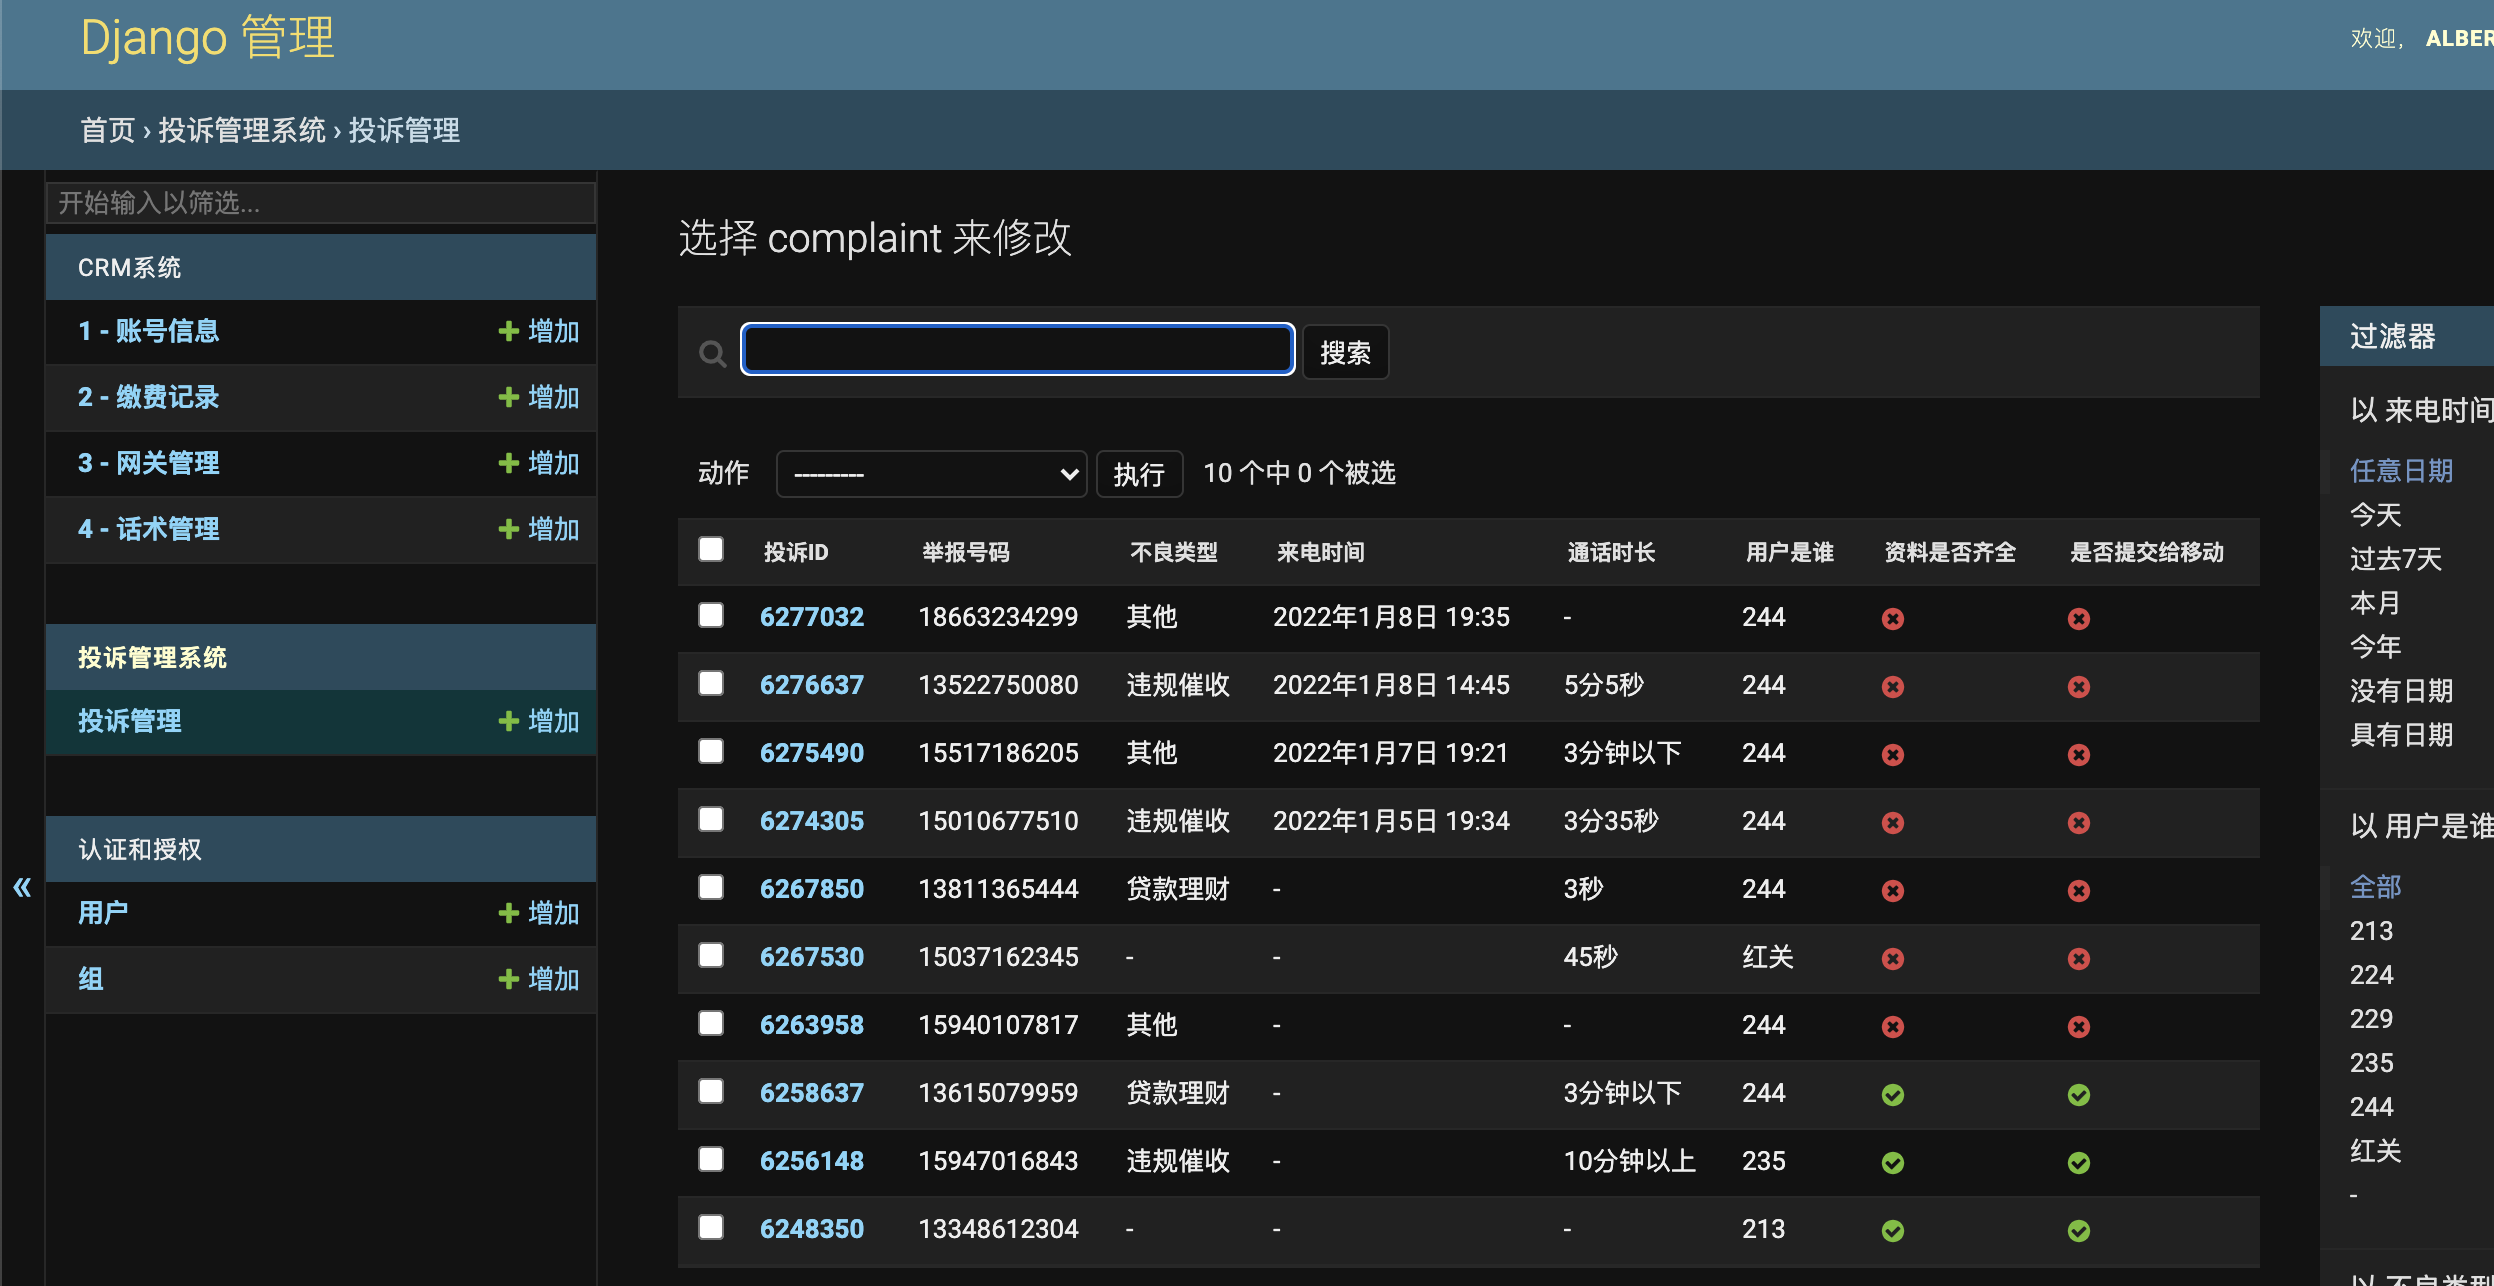This screenshot has height=1286, width=2494.
Task: Click the plus add icon for 用户
Action: (509, 913)
